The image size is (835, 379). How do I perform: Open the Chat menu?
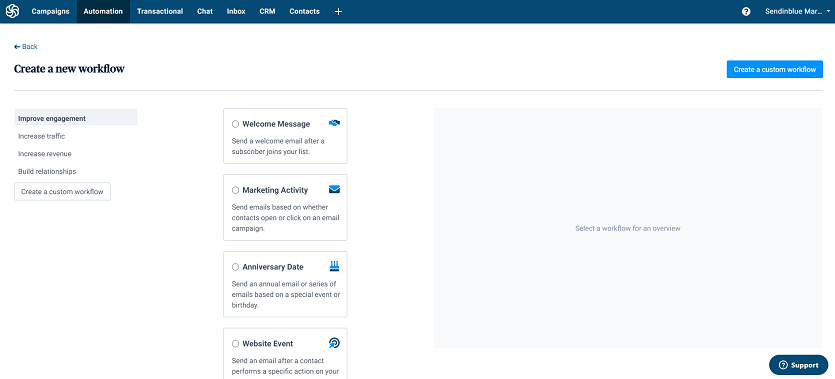204,11
